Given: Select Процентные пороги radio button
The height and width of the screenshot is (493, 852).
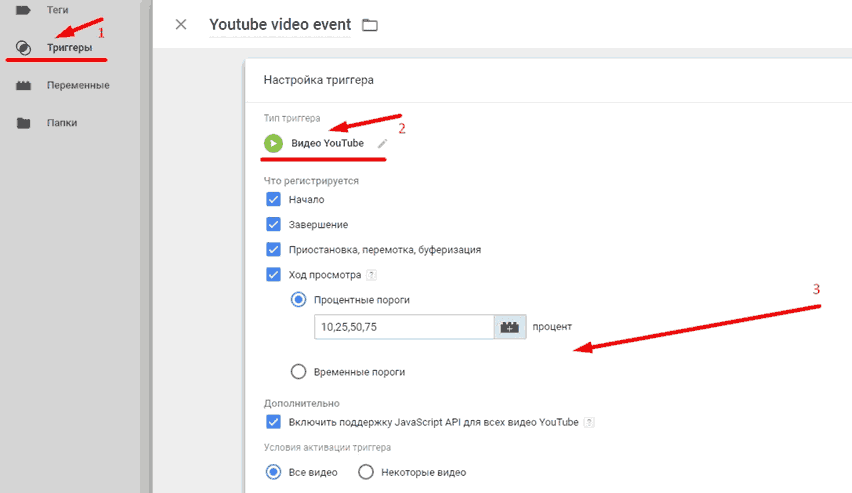Looking at the screenshot, I should (x=298, y=299).
